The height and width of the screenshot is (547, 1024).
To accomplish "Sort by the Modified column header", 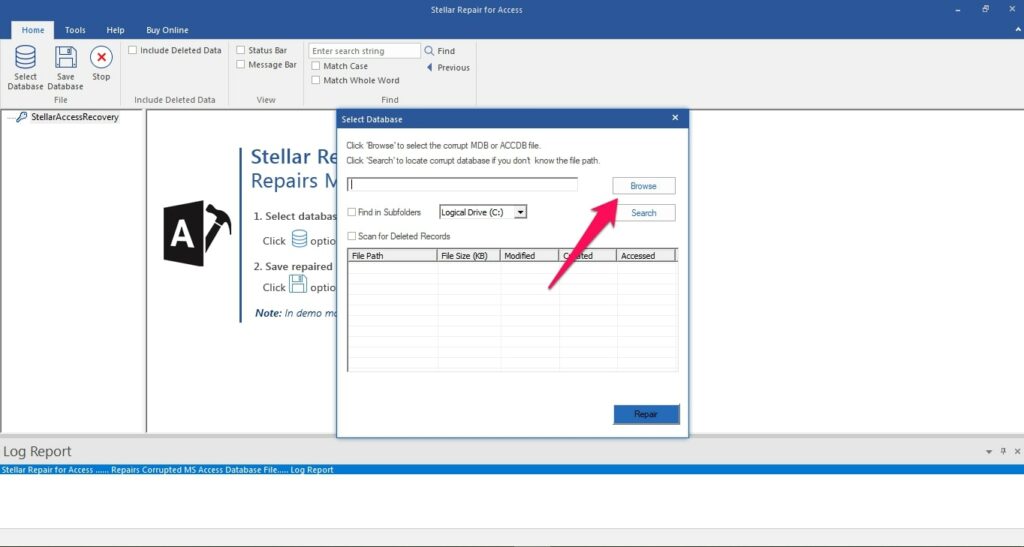I will click(529, 256).
